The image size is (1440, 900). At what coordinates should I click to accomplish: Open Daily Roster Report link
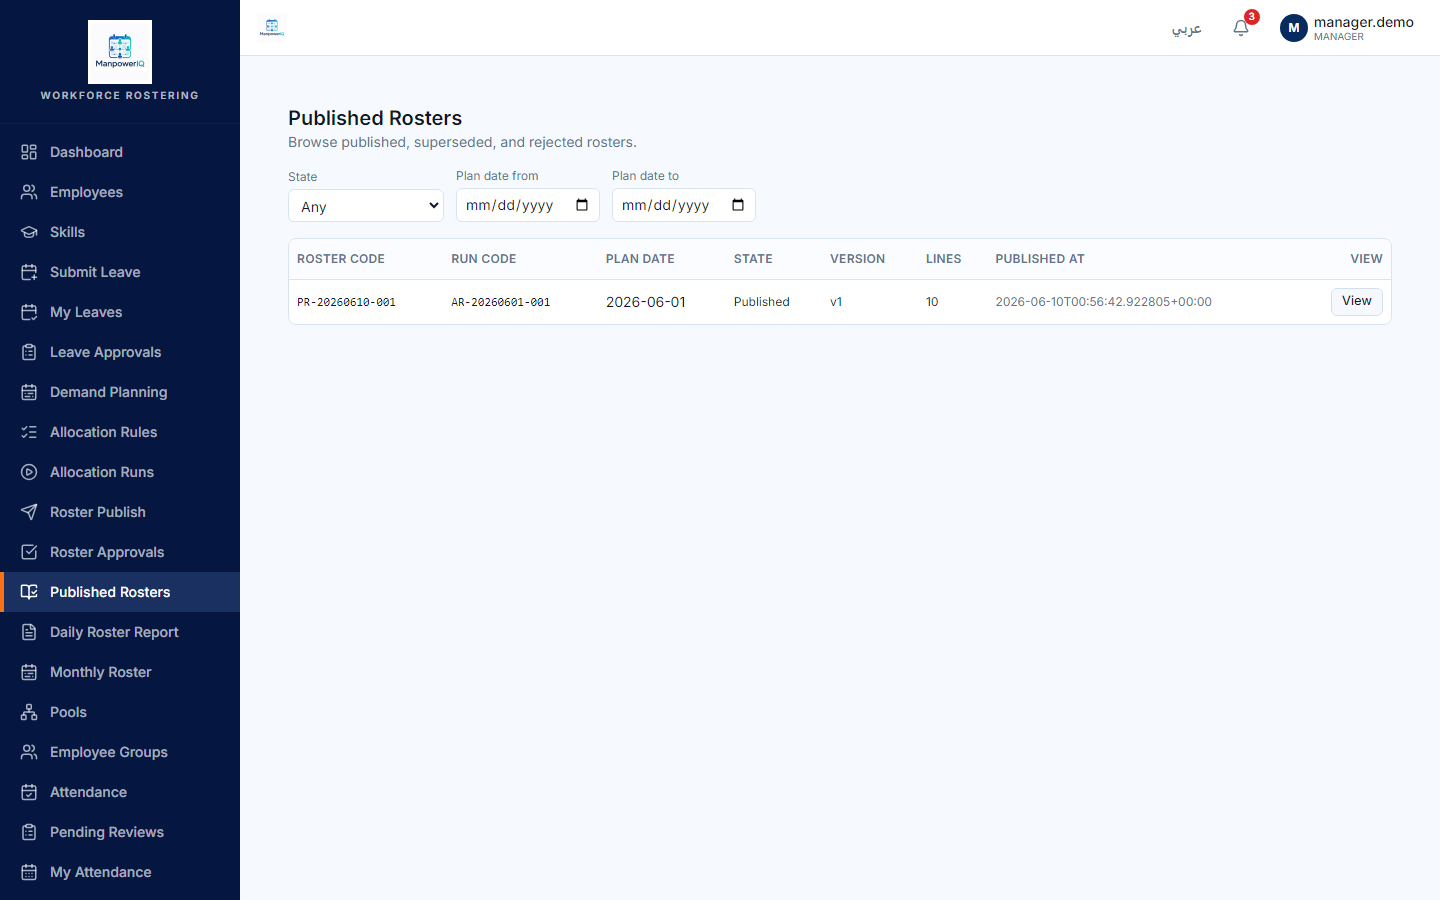coord(120,632)
